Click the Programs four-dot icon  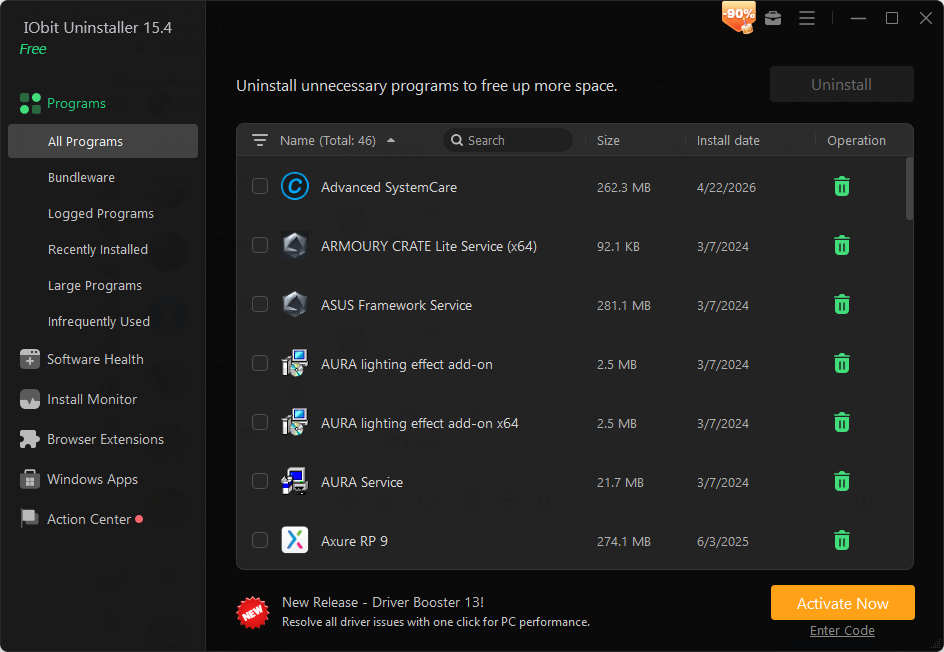pyautogui.click(x=30, y=103)
